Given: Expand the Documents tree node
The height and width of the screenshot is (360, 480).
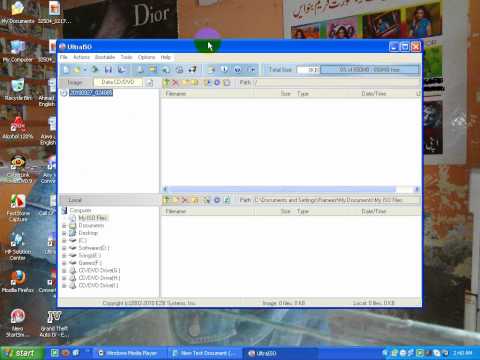Looking at the screenshot, I should tap(64, 226).
